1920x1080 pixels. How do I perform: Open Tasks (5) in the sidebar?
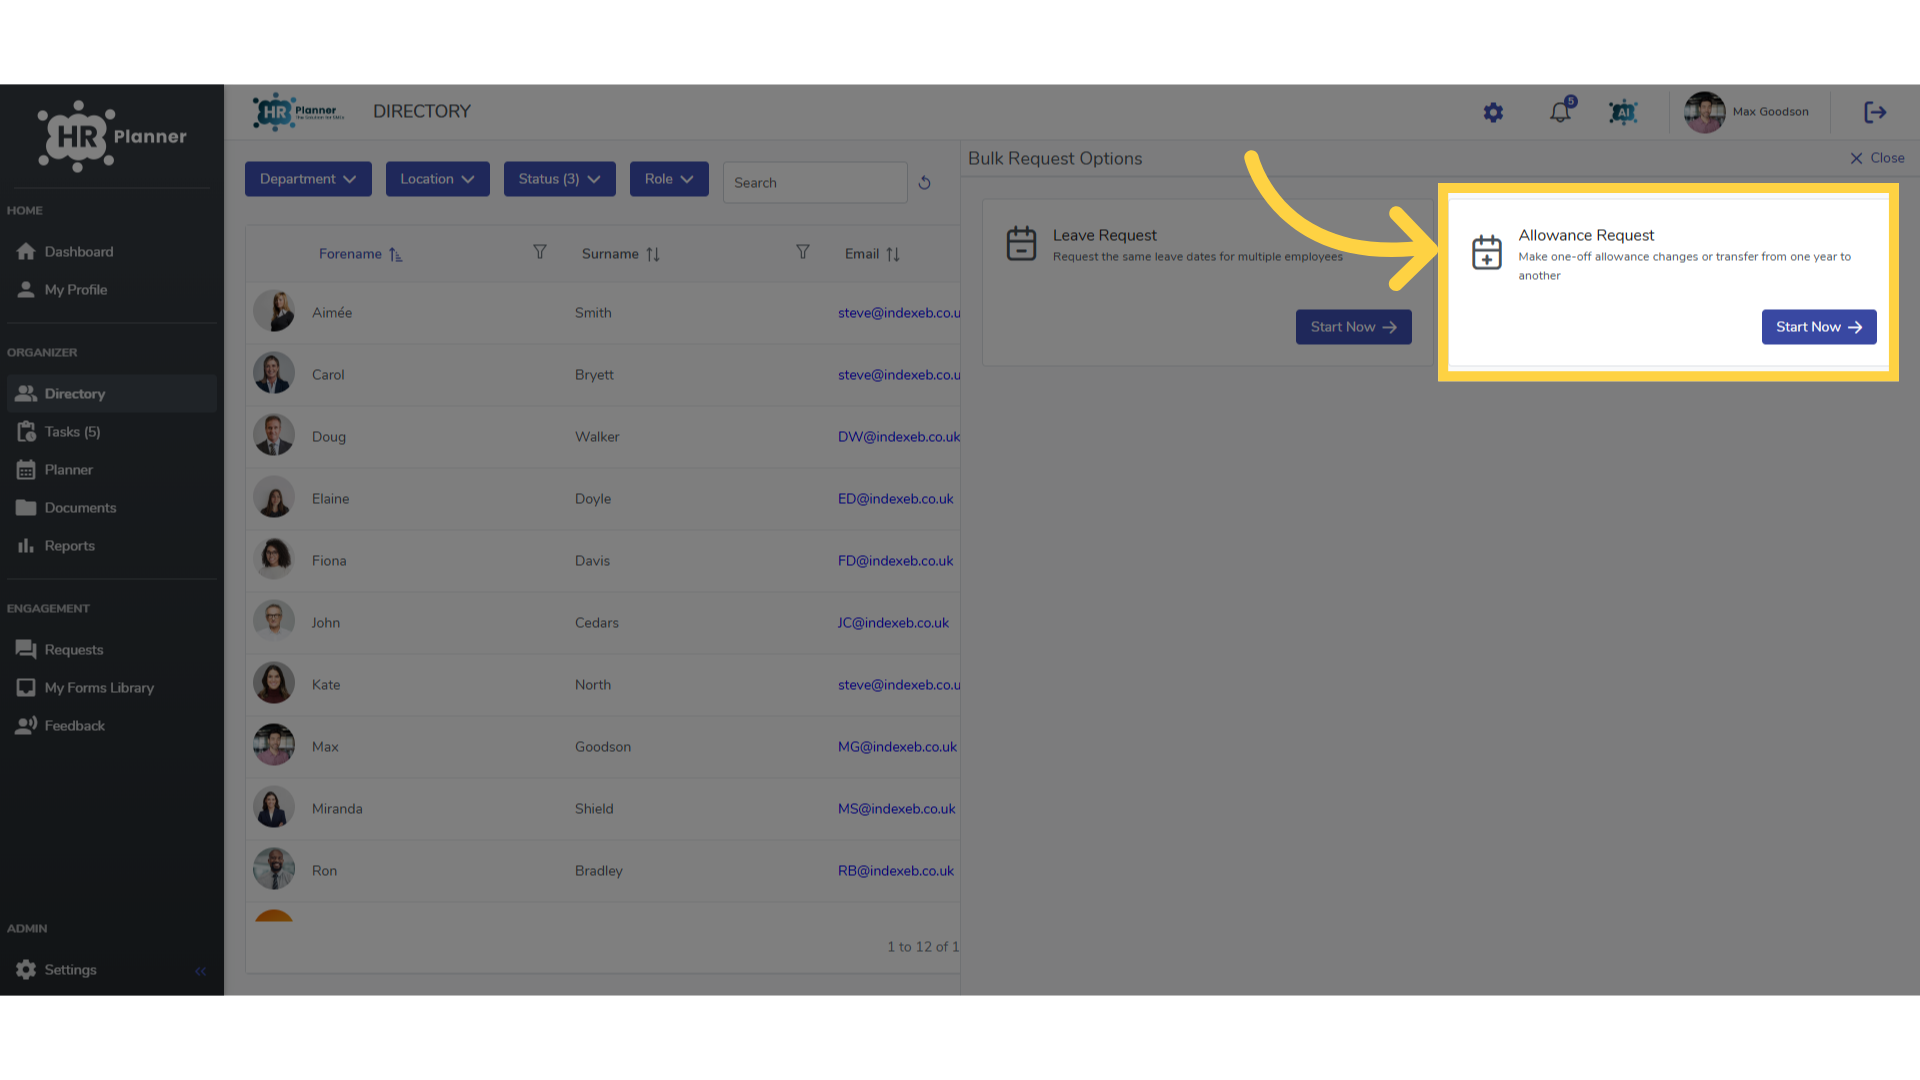click(x=111, y=432)
